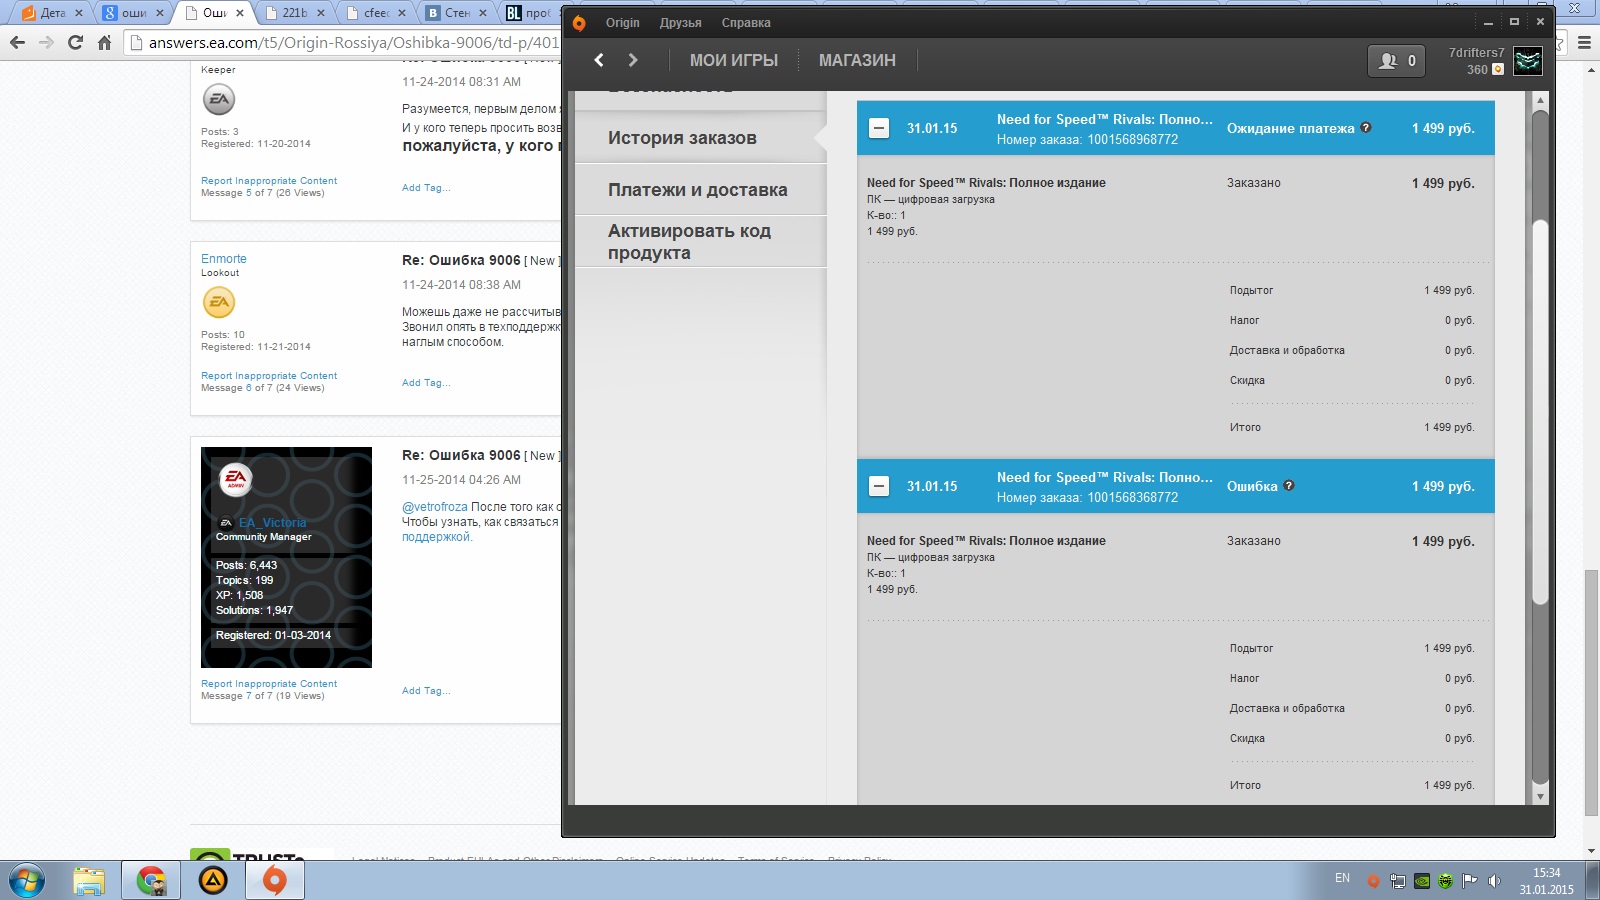The image size is (1600, 900).
Task: Click Origin scrollbar up arrow
Action: [x=1540, y=100]
